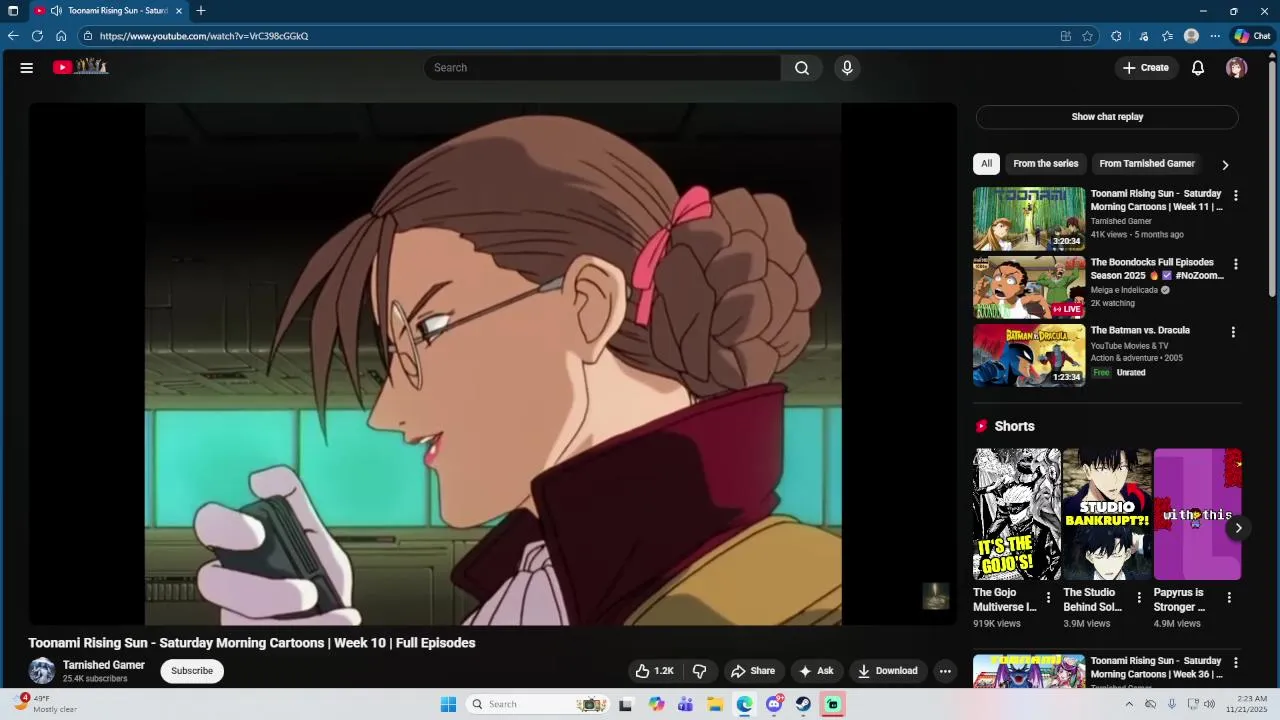Open options for Week 11 video
1280x720 pixels.
[1236, 196]
